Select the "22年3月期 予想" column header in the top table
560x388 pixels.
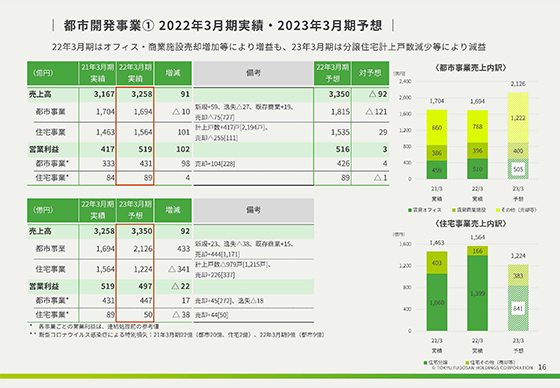pos(332,73)
